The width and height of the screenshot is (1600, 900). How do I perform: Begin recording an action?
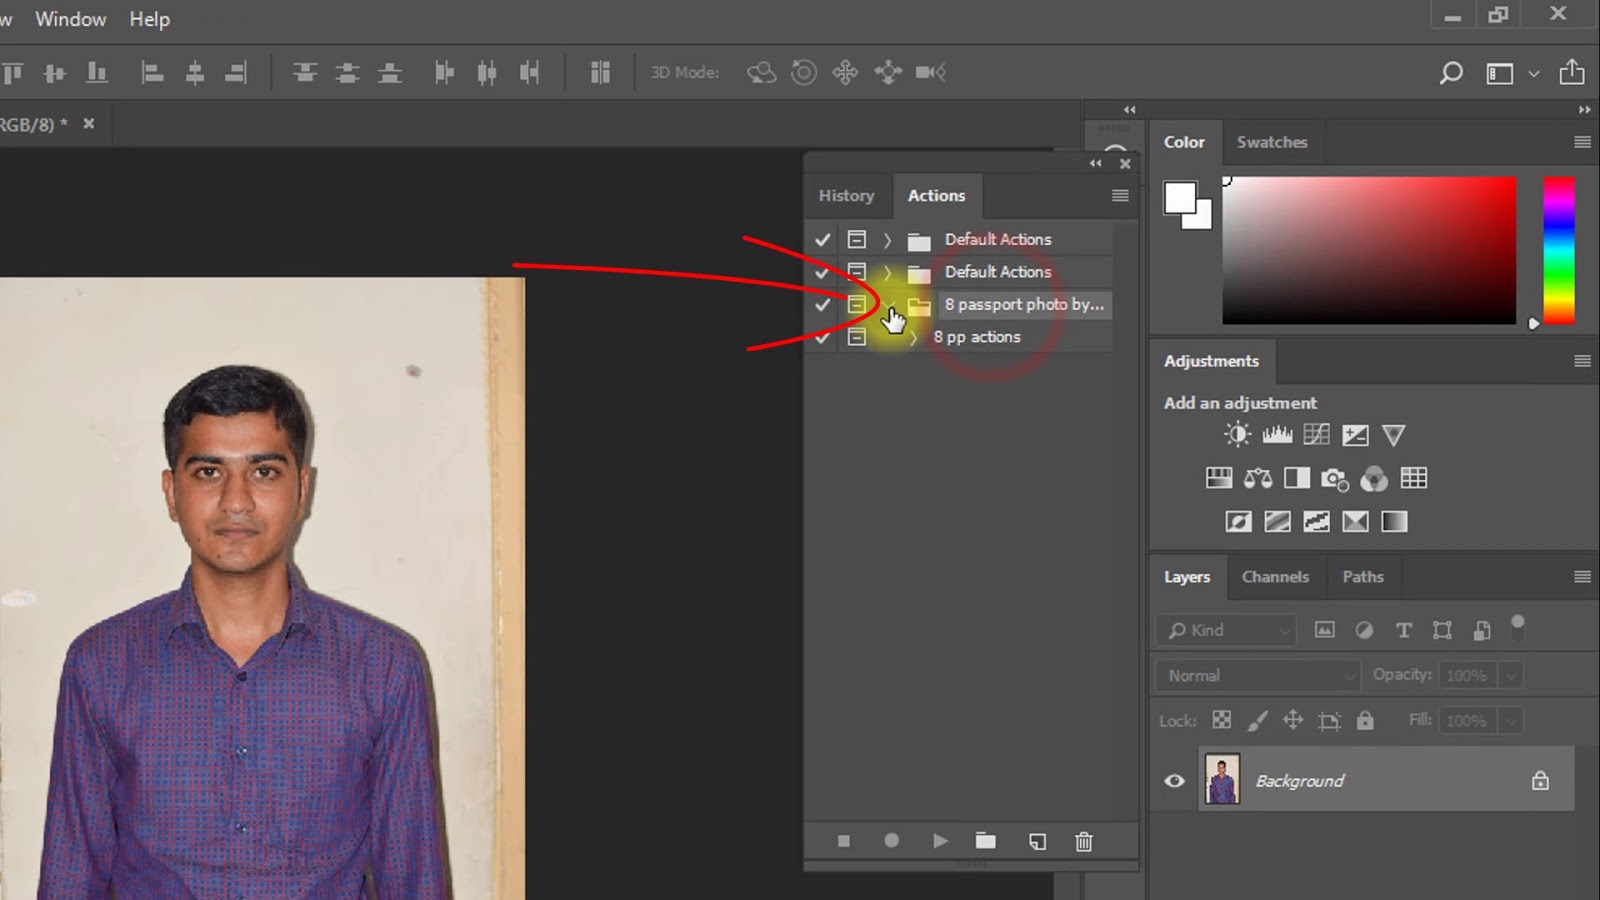coord(891,841)
